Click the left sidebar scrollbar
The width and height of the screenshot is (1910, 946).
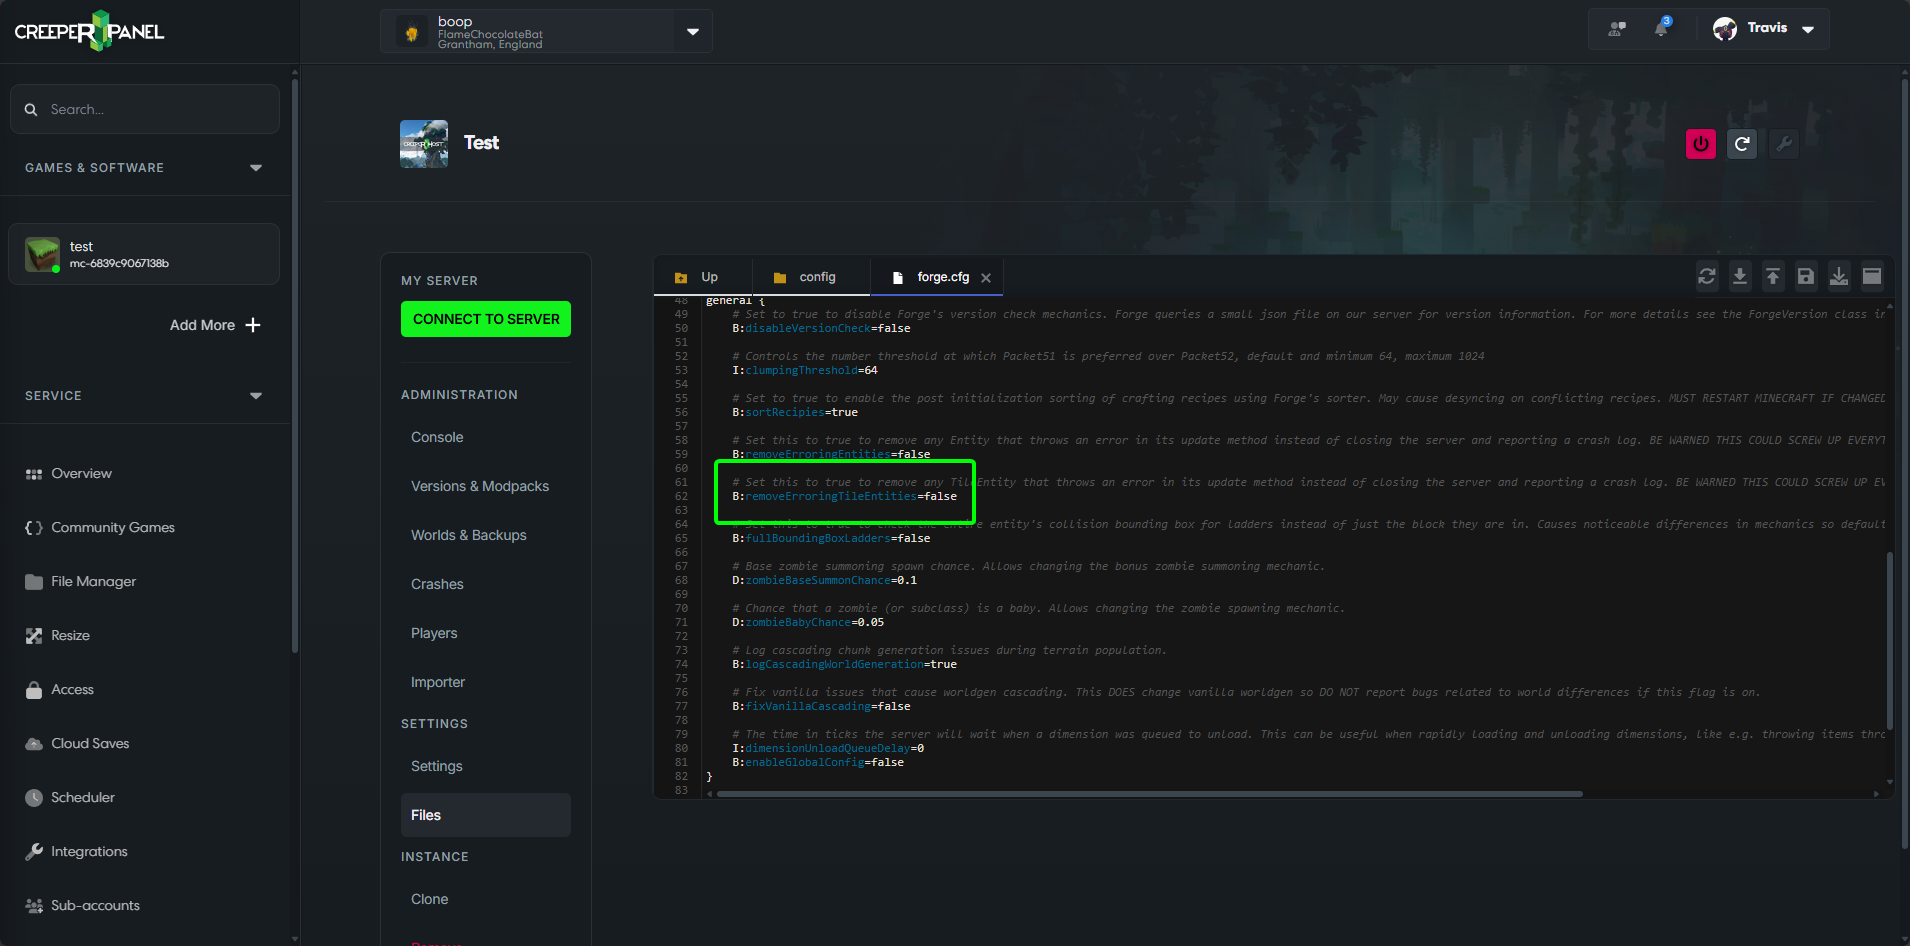pos(295,365)
